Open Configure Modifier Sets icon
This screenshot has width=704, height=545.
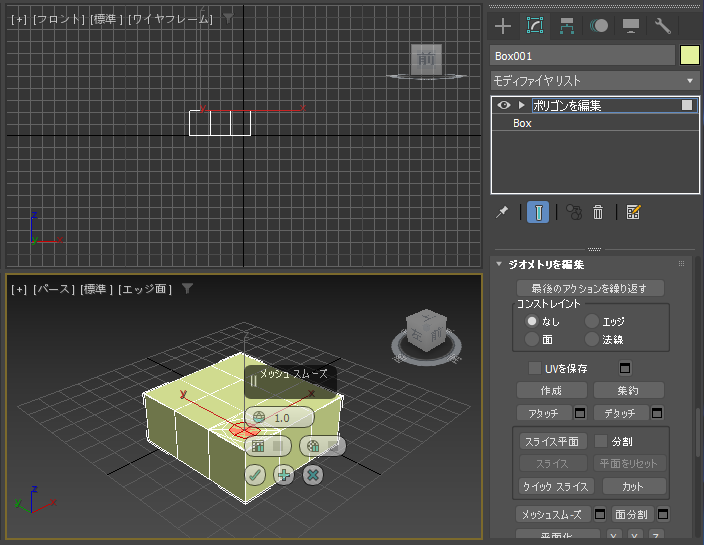(x=633, y=212)
